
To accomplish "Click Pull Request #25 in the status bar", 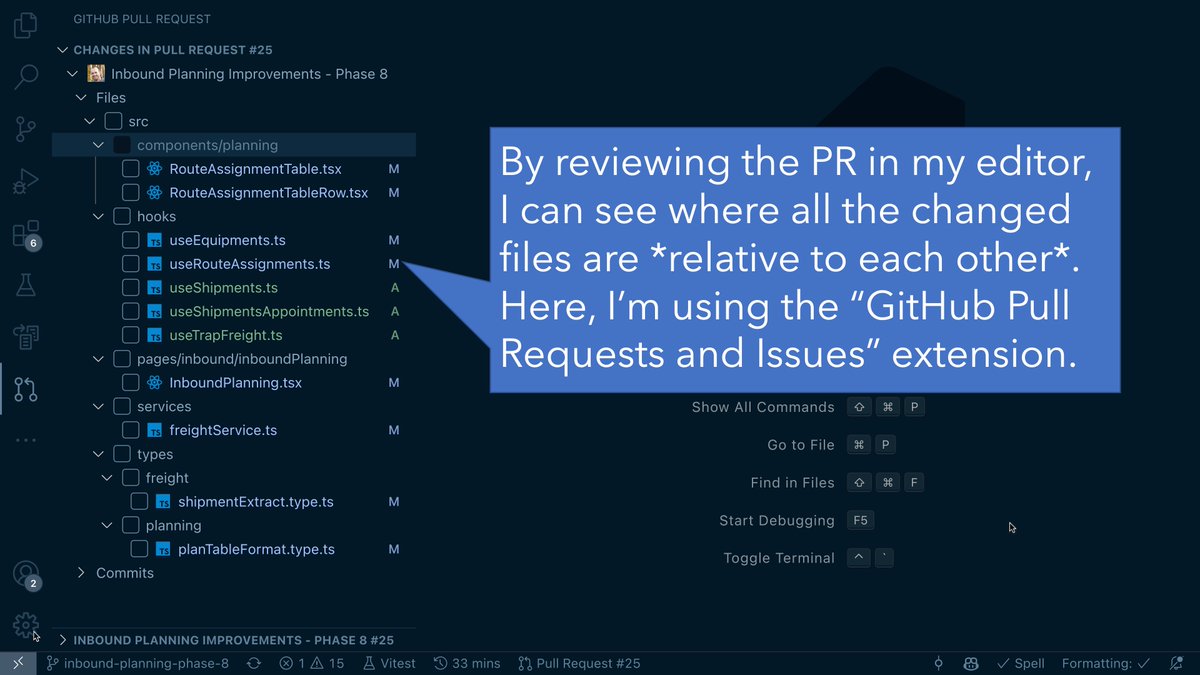I will click(x=579, y=663).
